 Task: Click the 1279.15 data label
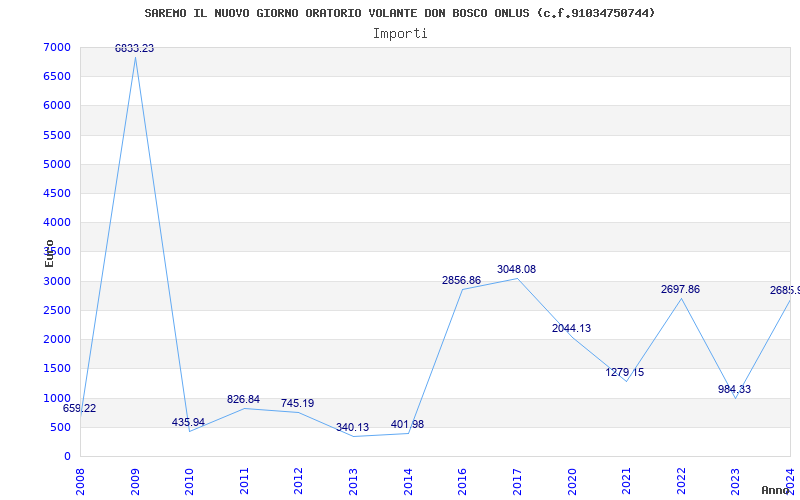tap(624, 372)
